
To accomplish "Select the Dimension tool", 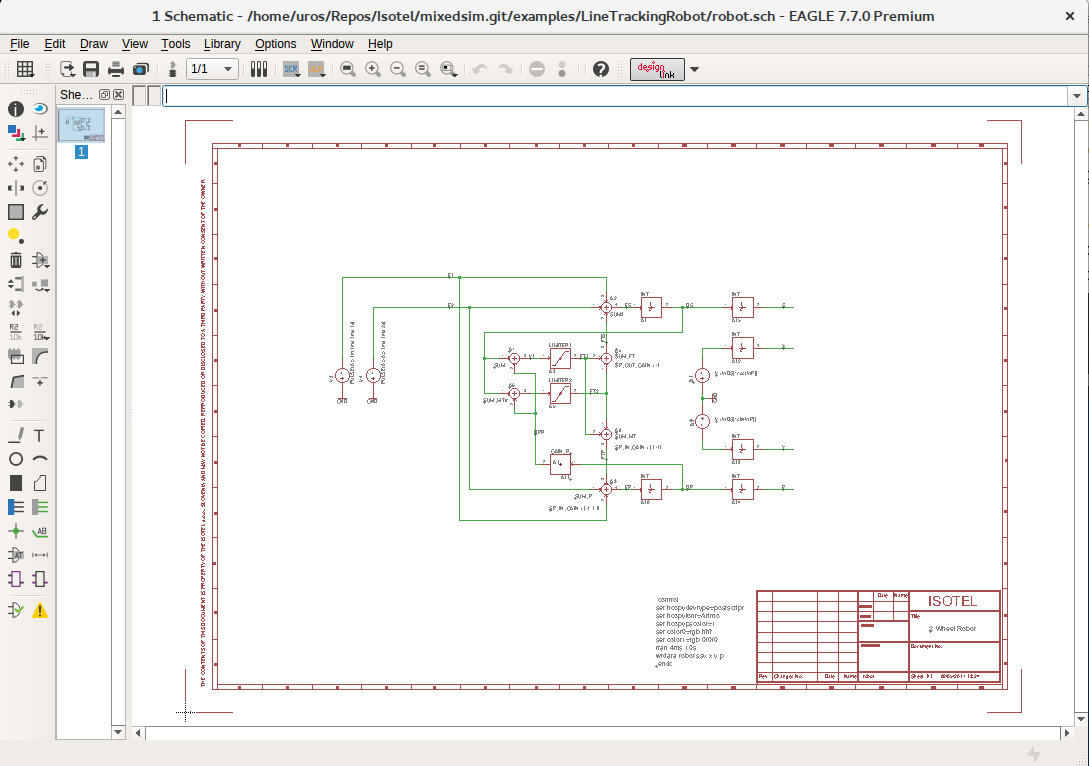I will pos(40,555).
